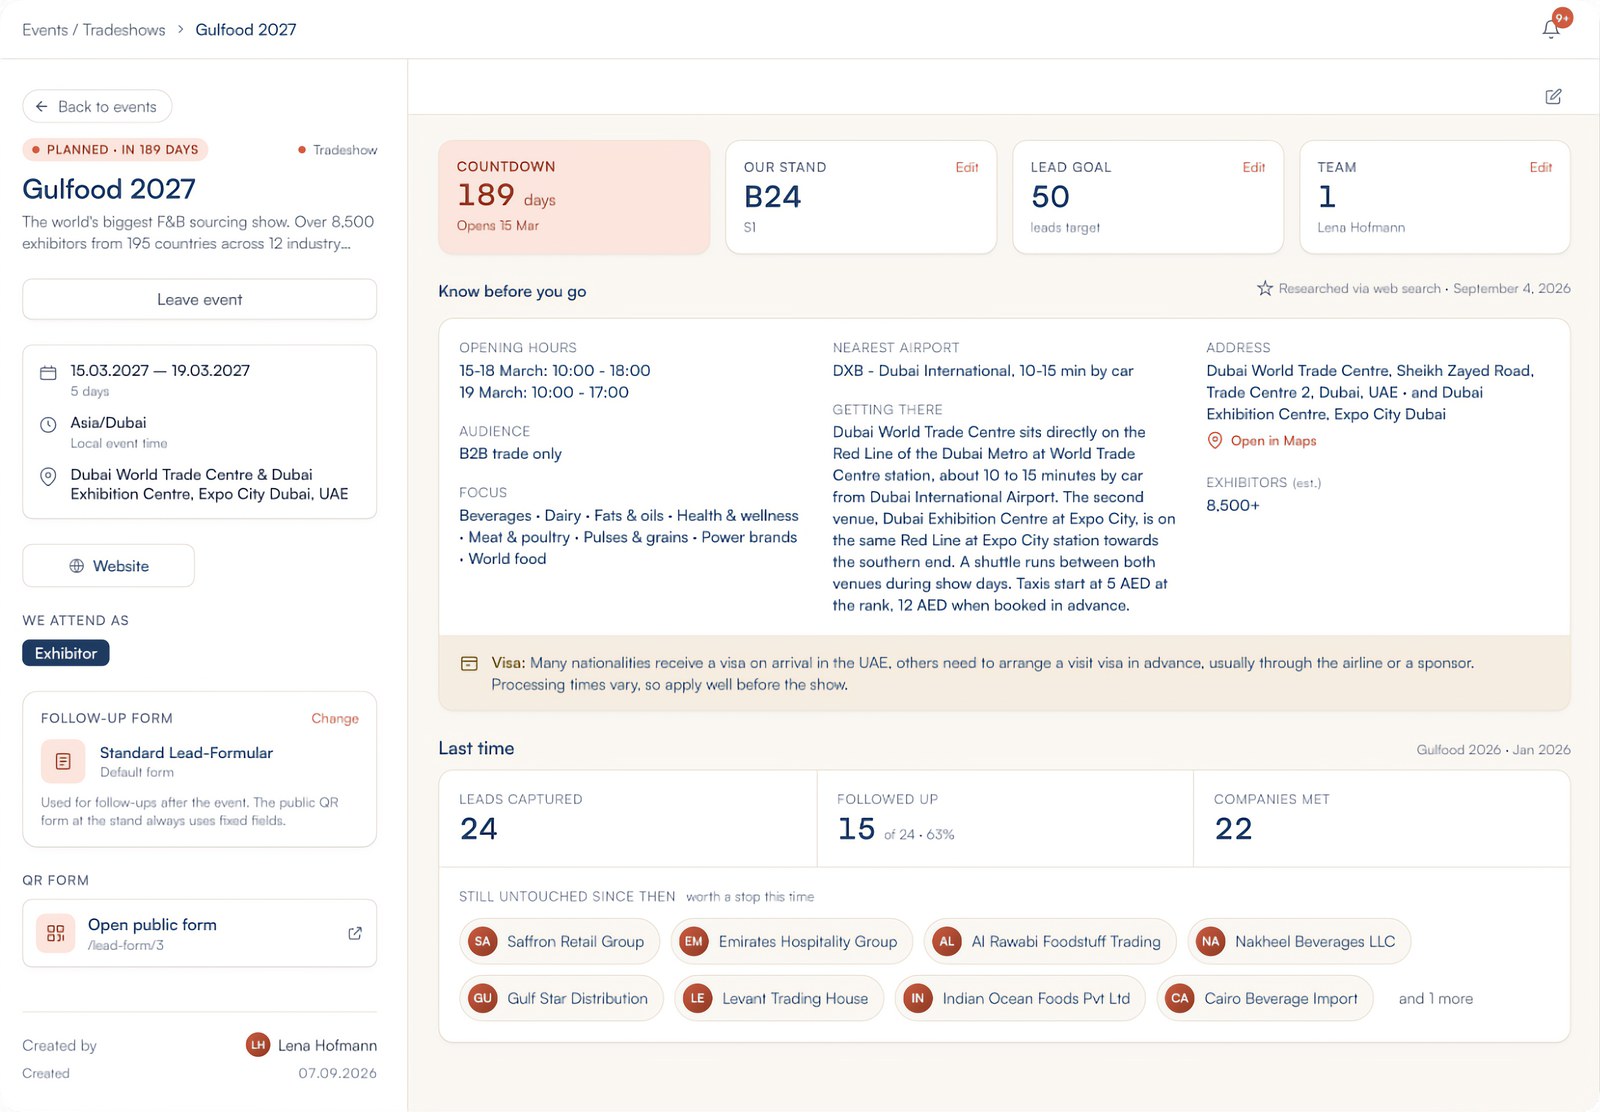Open Levant Trading House chip
The width and height of the screenshot is (1600, 1112).
779,998
